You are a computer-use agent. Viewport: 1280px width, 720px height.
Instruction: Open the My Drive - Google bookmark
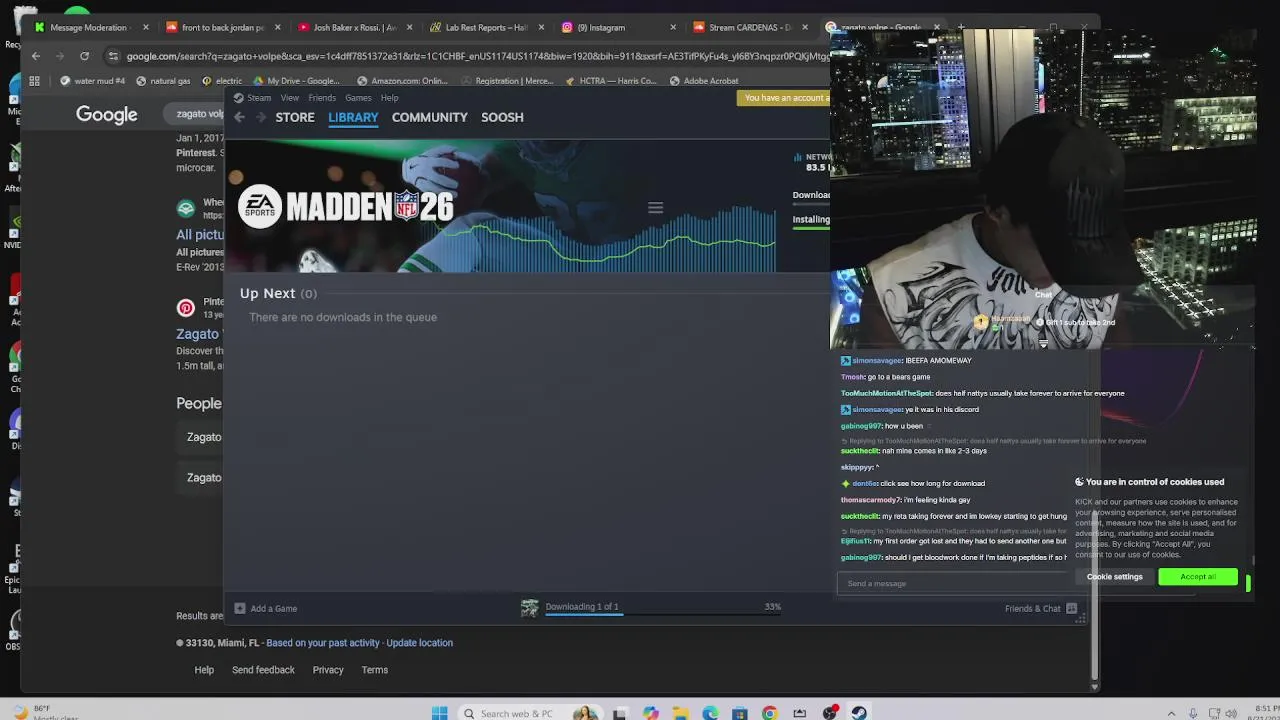point(296,81)
